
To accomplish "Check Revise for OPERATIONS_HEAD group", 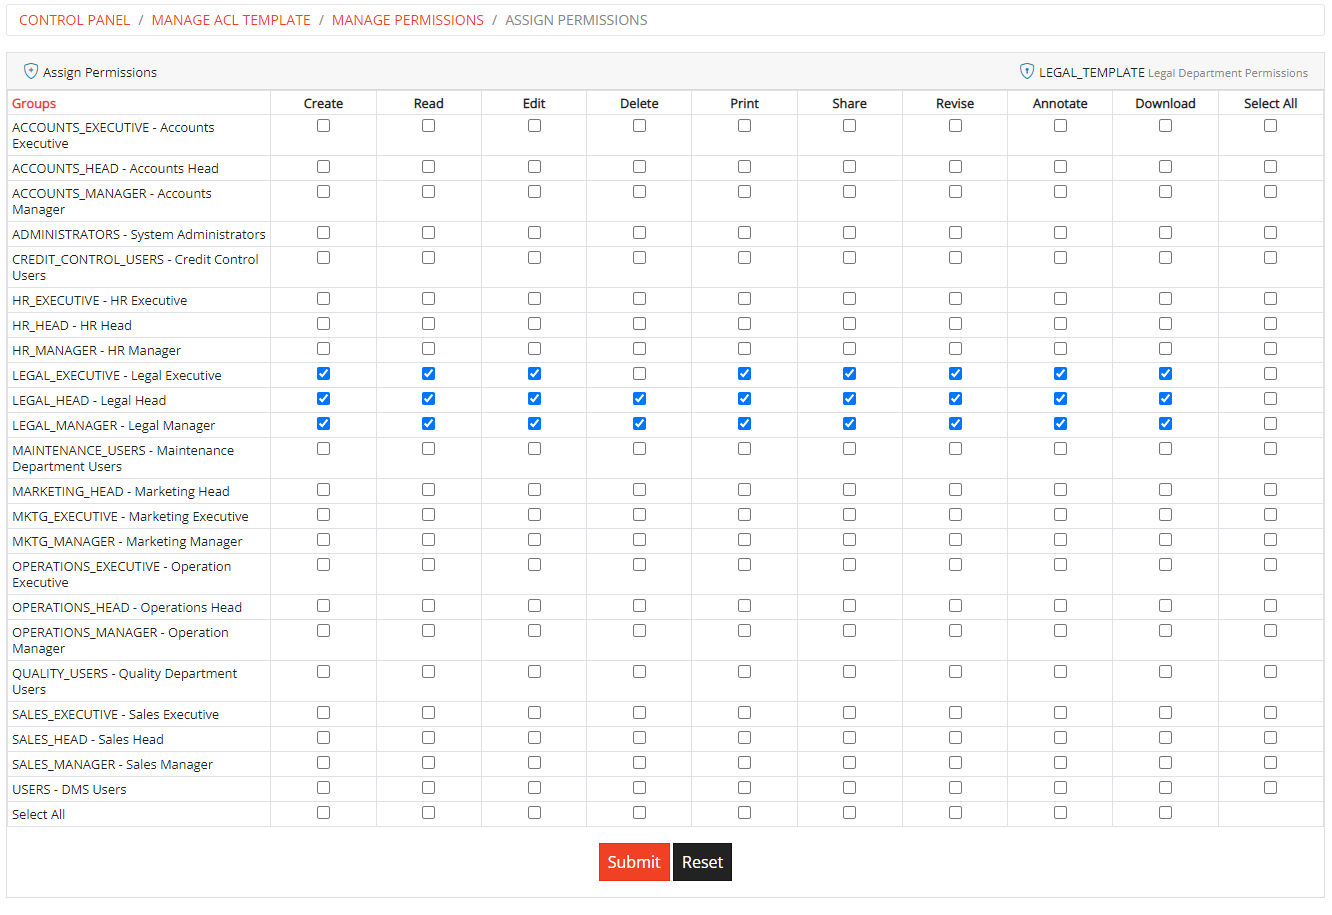I will click(x=955, y=606).
